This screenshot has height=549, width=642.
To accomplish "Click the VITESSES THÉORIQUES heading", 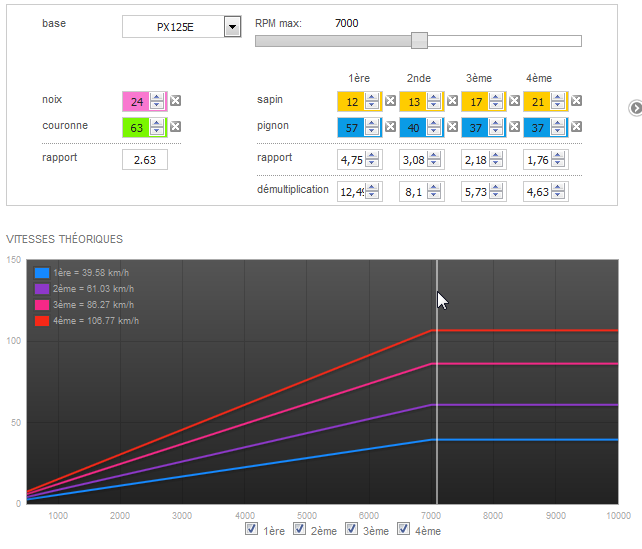I will pos(65,239).
